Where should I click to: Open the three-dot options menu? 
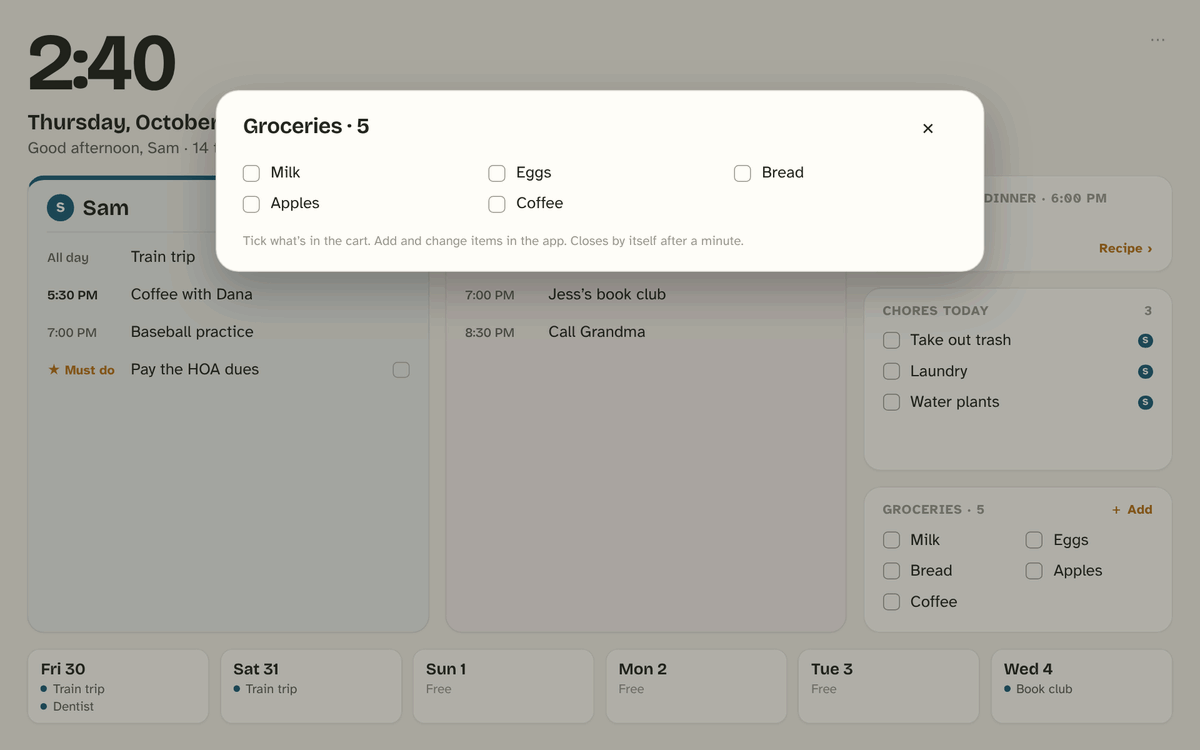[1157, 40]
